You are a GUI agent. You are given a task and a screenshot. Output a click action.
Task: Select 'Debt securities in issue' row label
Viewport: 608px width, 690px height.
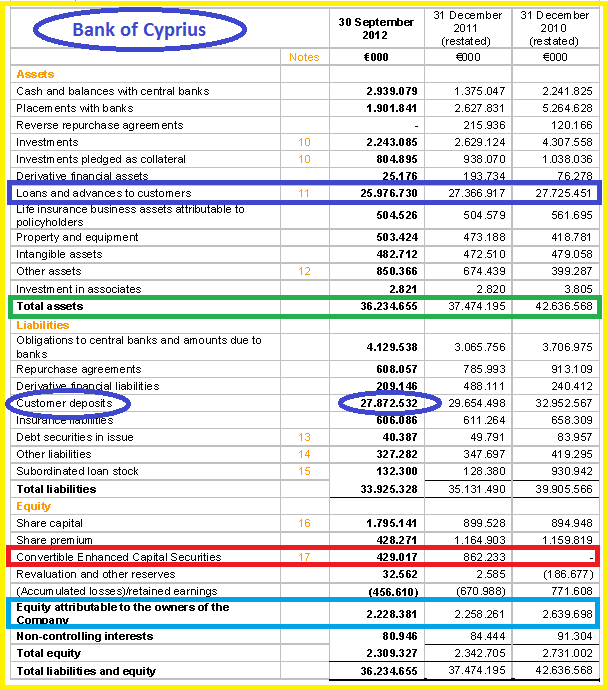75,437
